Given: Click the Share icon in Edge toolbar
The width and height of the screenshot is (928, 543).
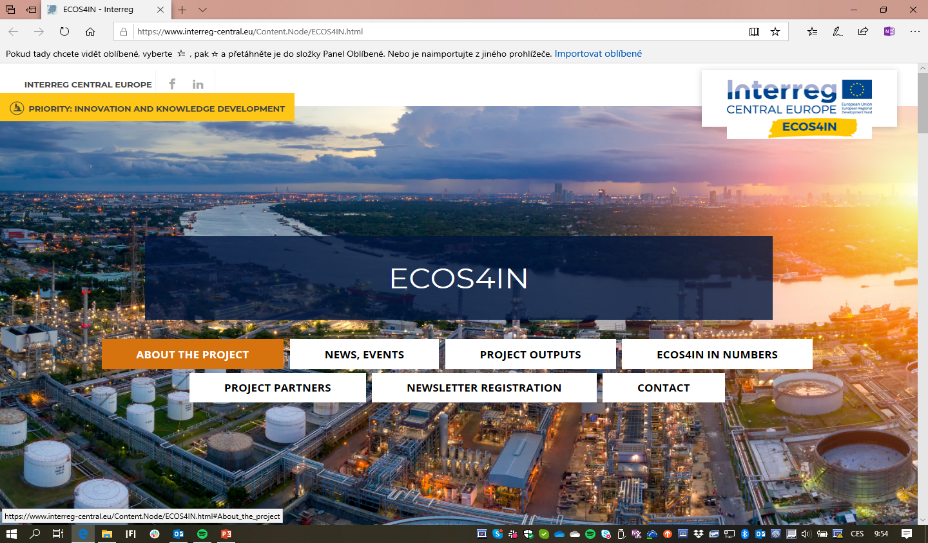Looking at the screenshot, I should [862, 31].
